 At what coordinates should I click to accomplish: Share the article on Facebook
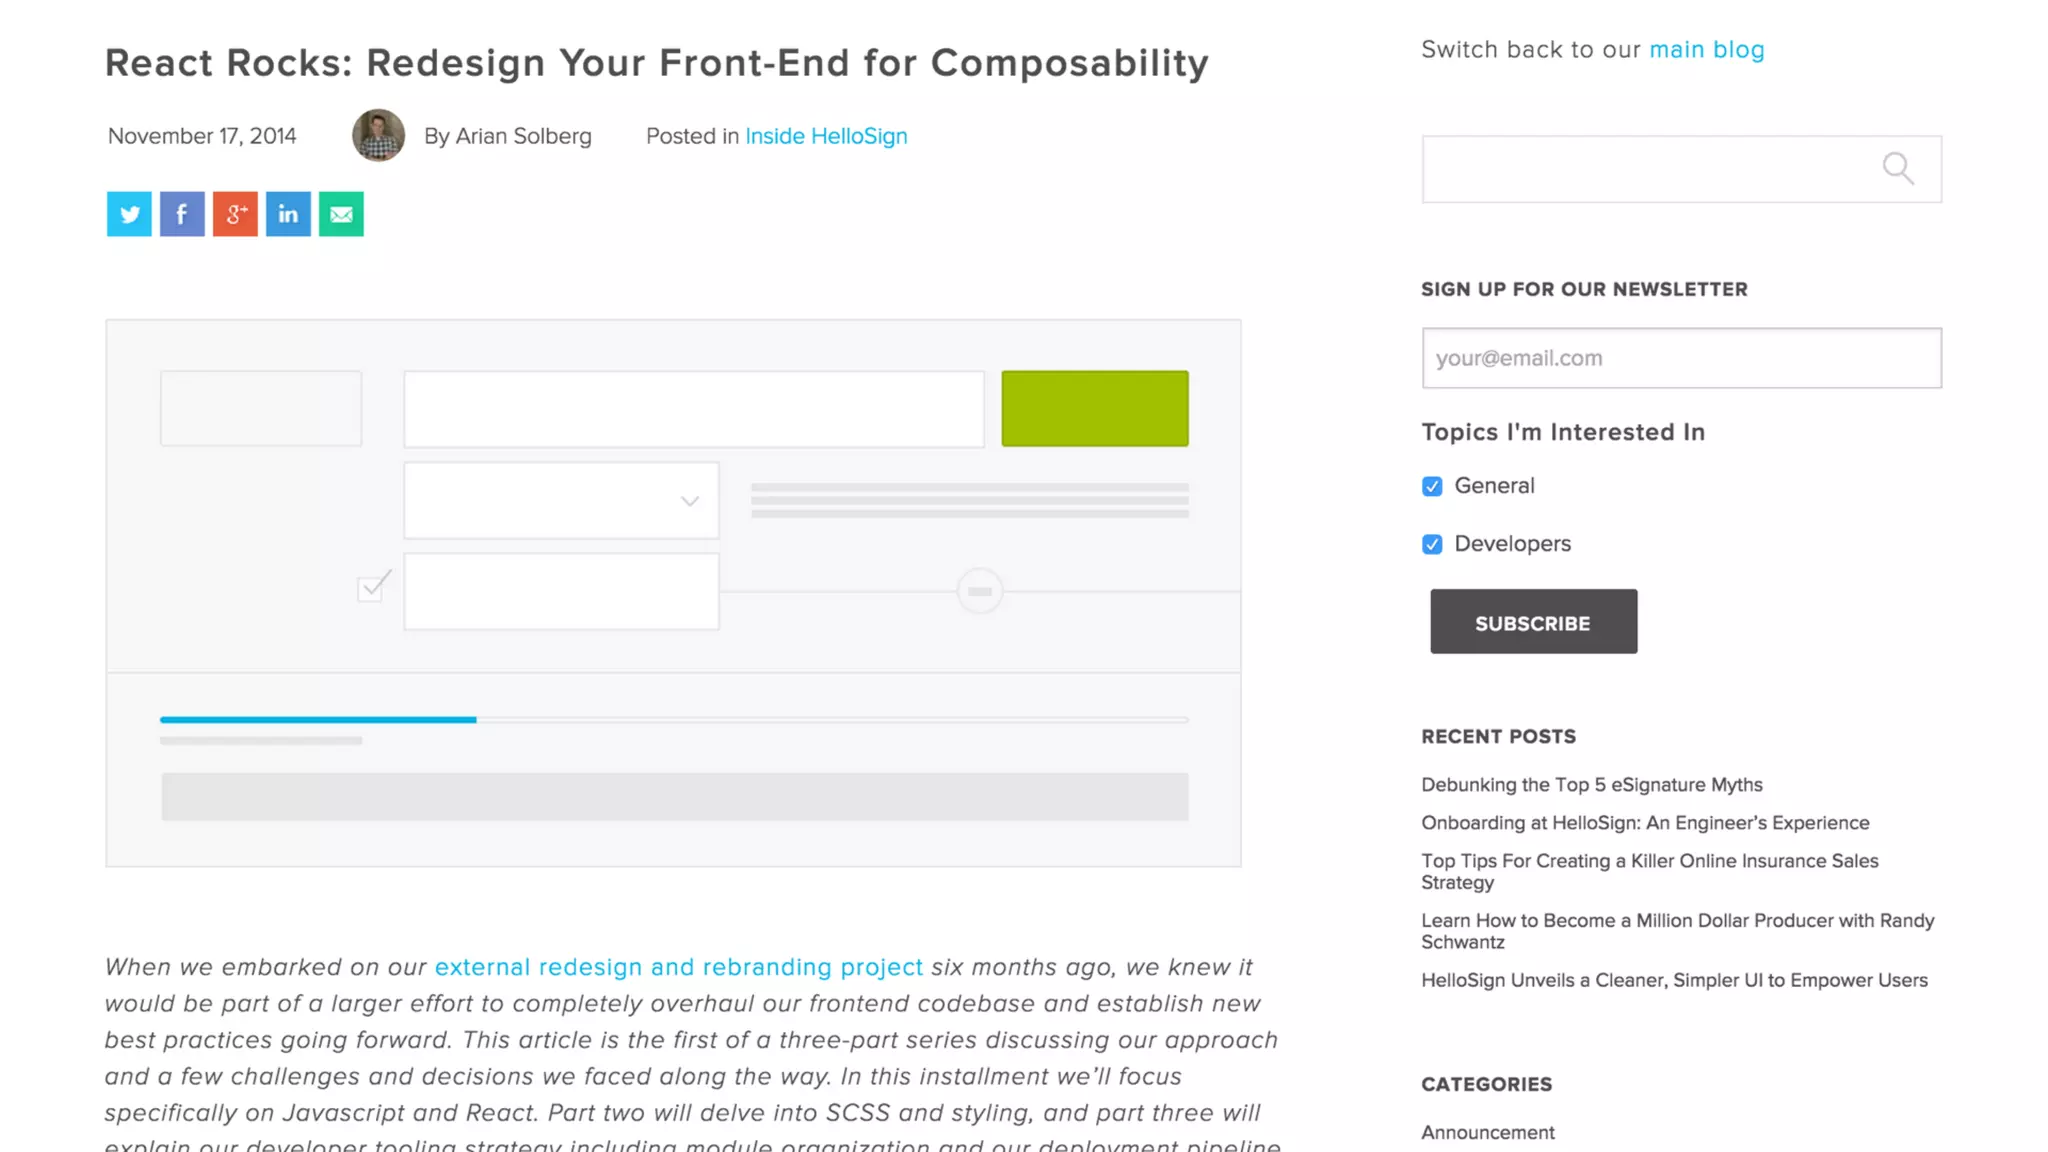[182, 214]
